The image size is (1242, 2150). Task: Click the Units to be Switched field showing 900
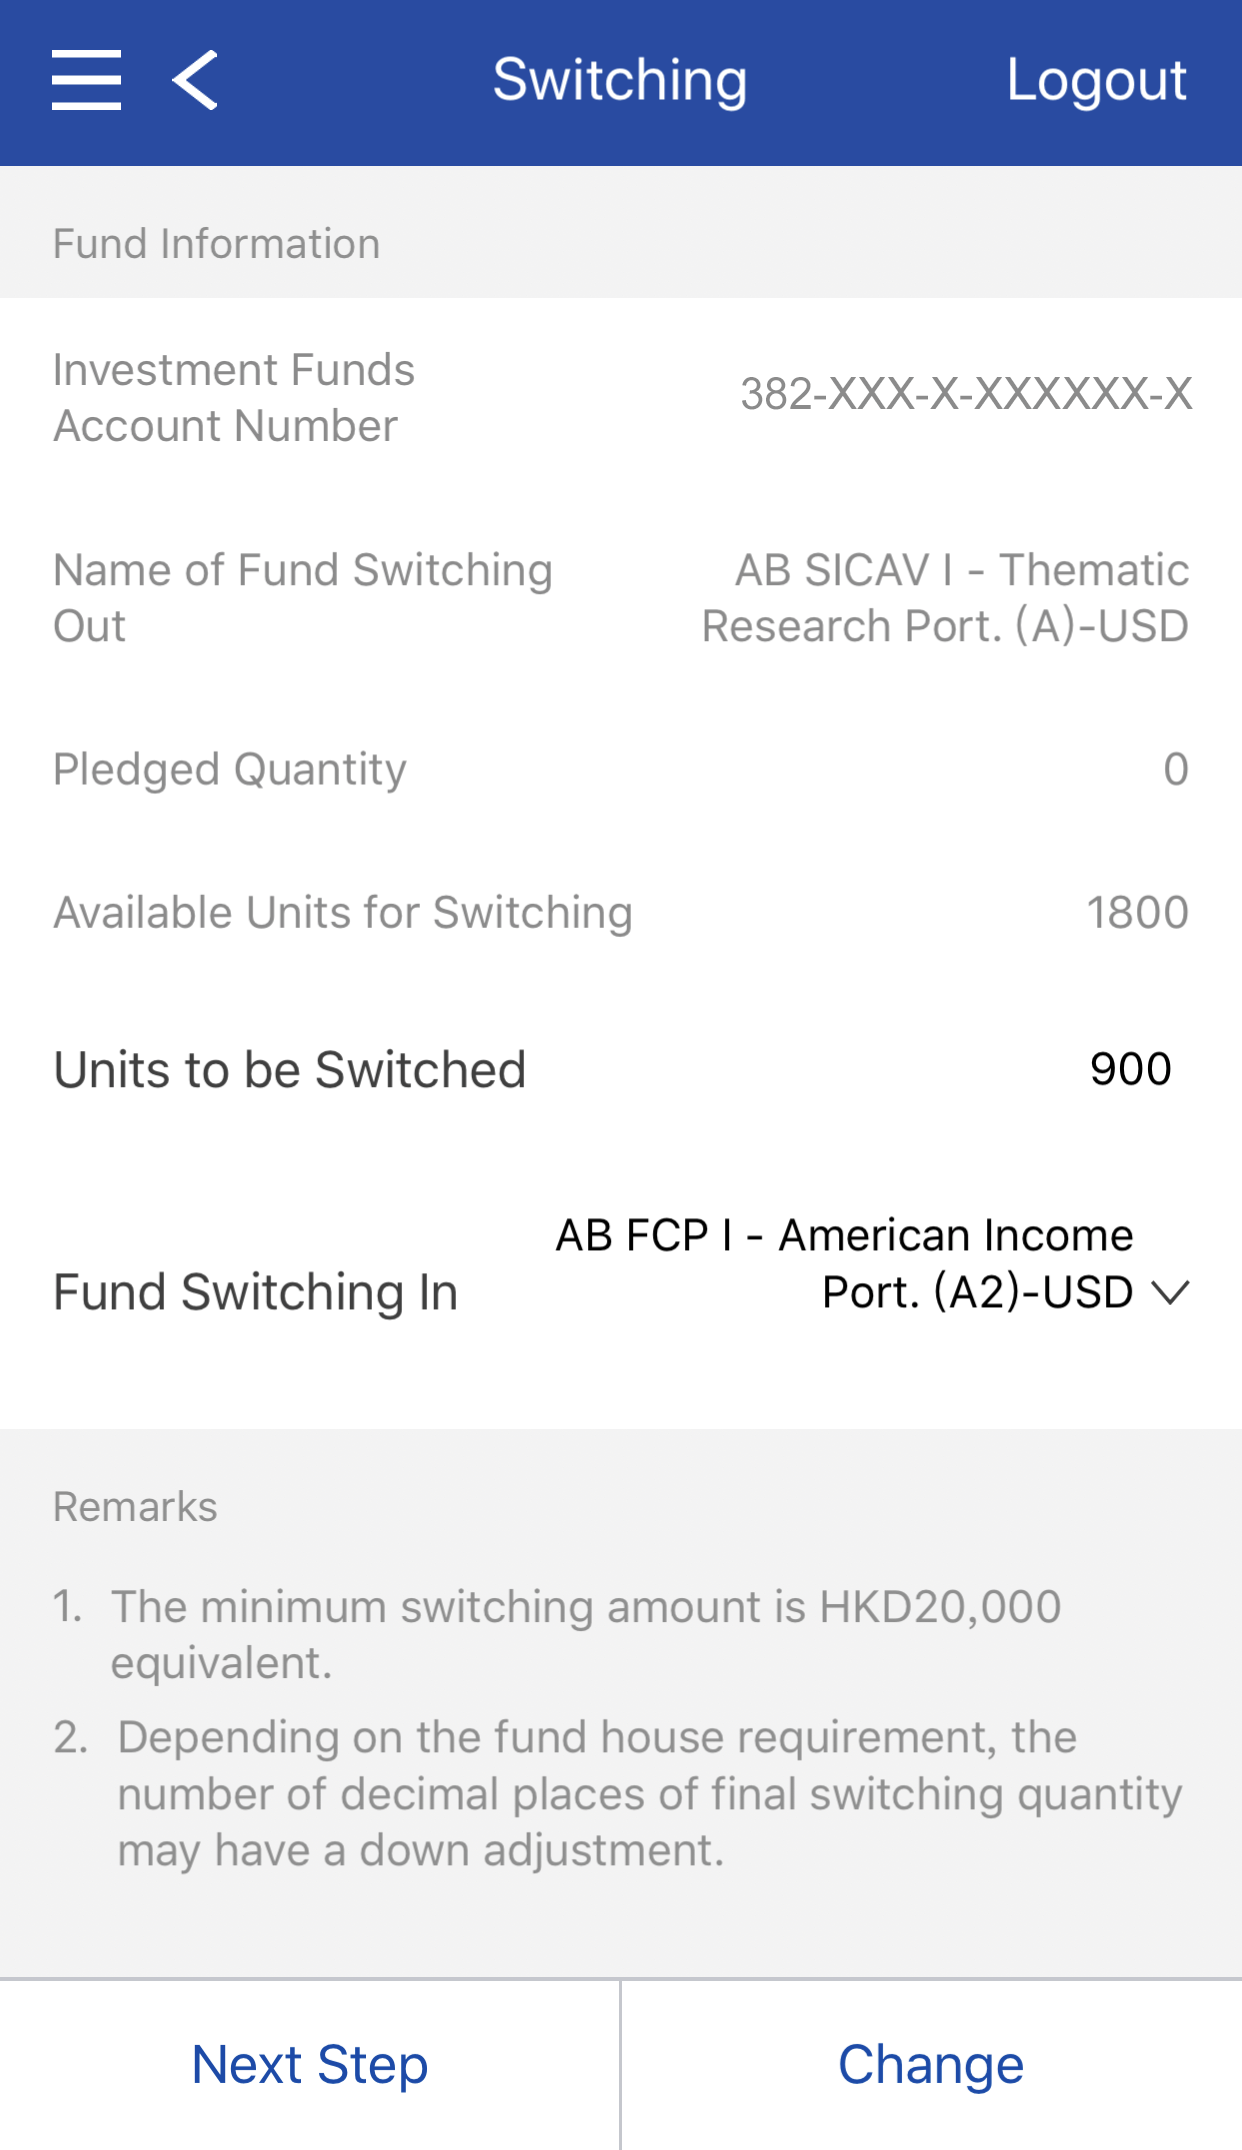(x=1130, y=1069)
